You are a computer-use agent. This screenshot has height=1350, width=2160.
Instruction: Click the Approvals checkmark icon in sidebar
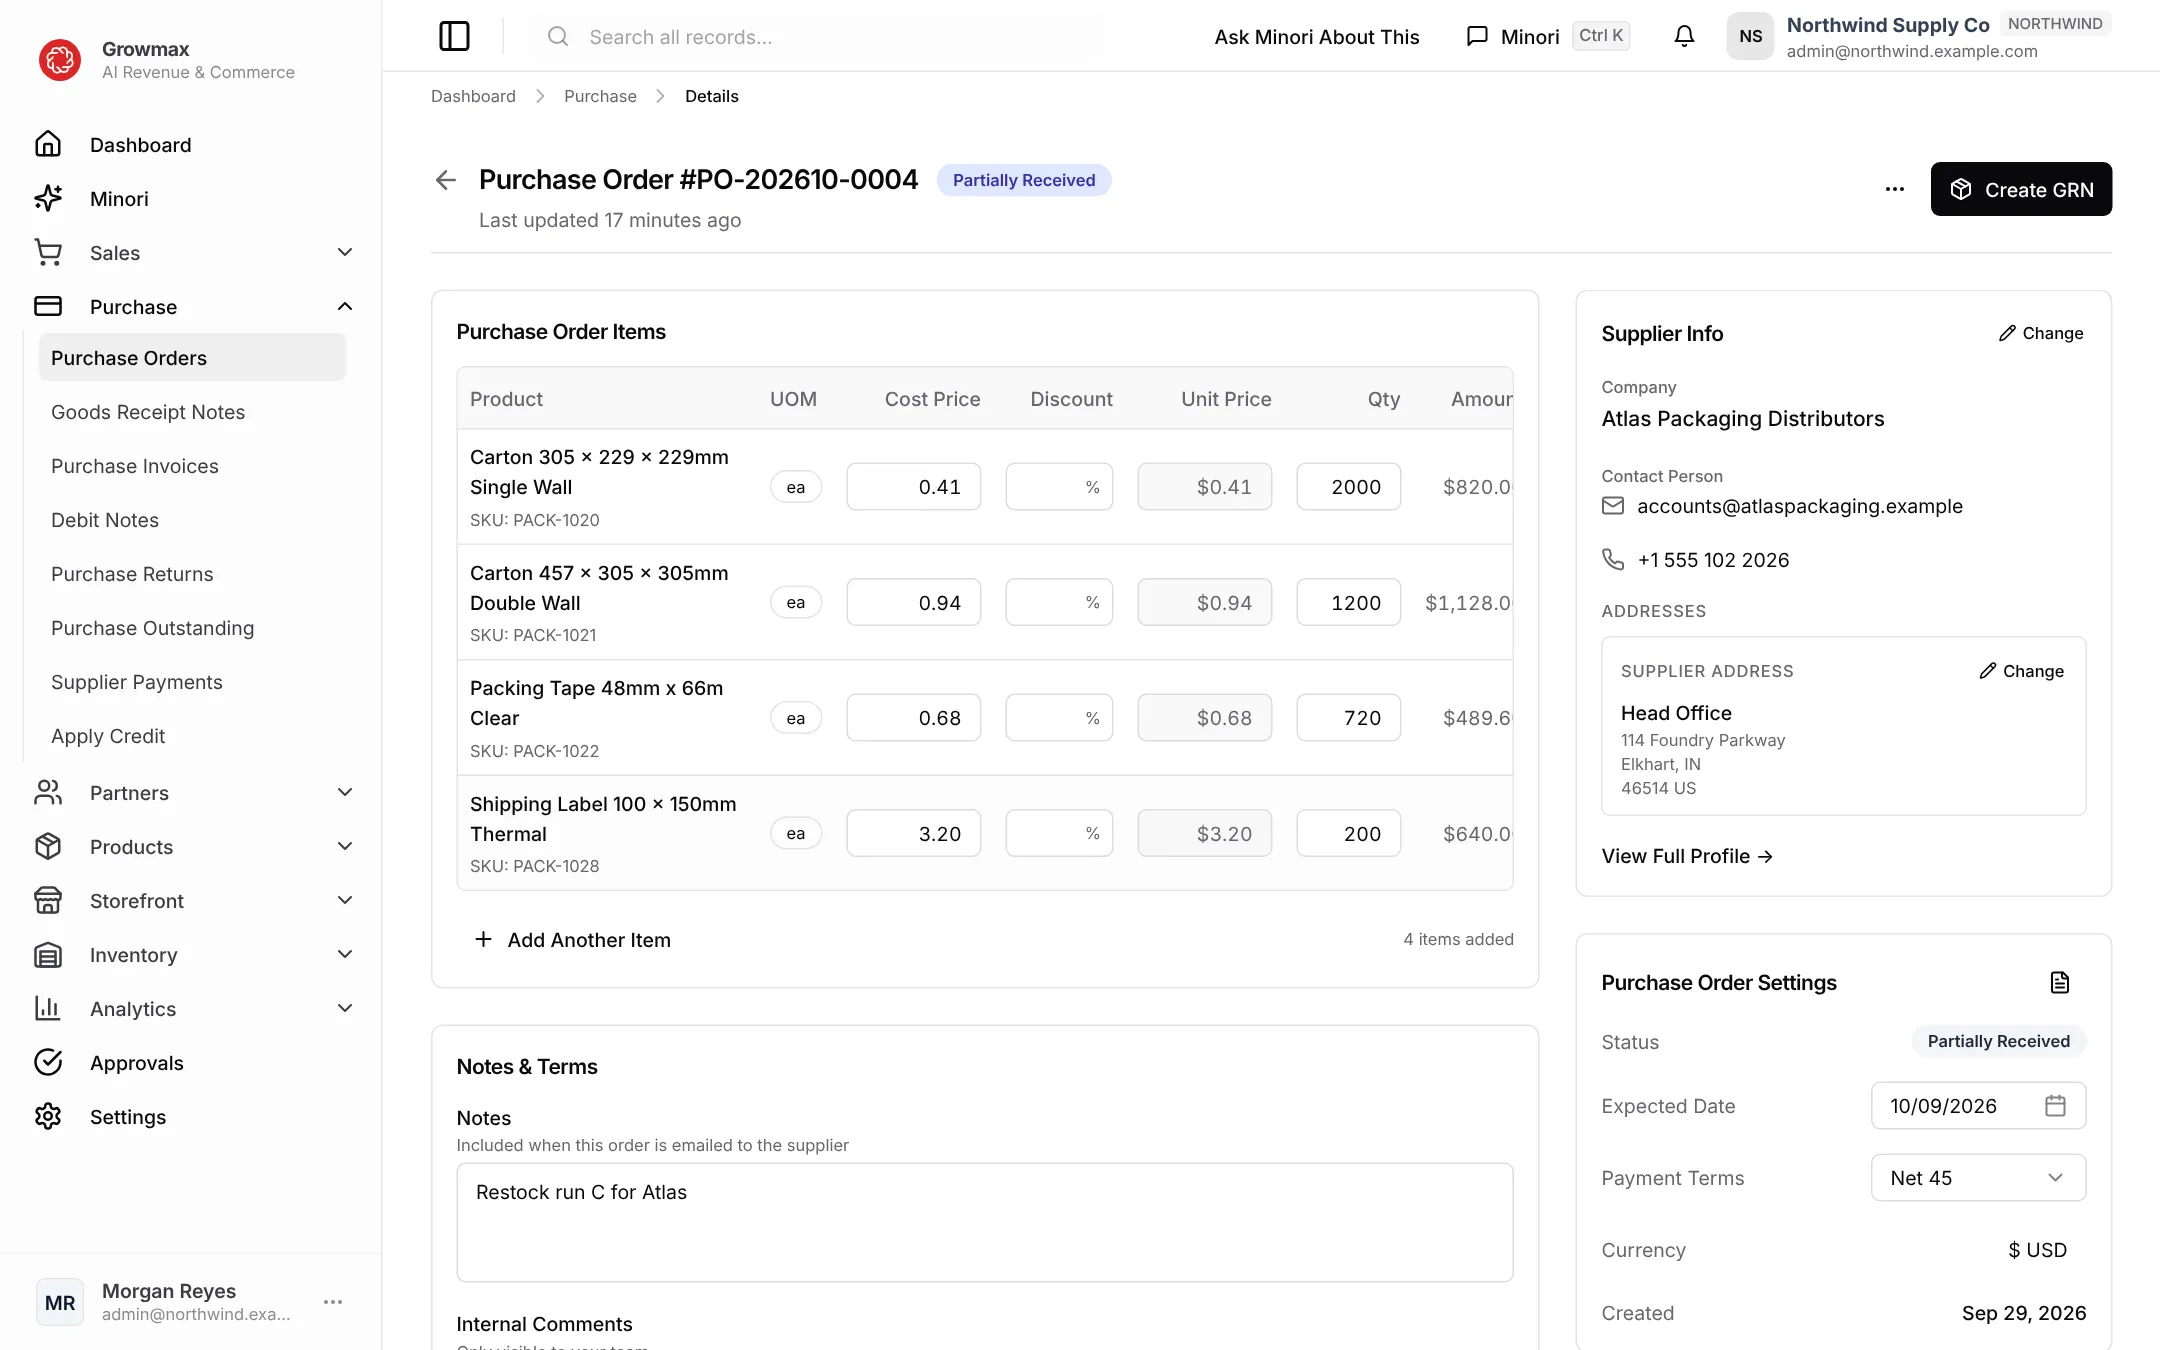click(48, 1062)
